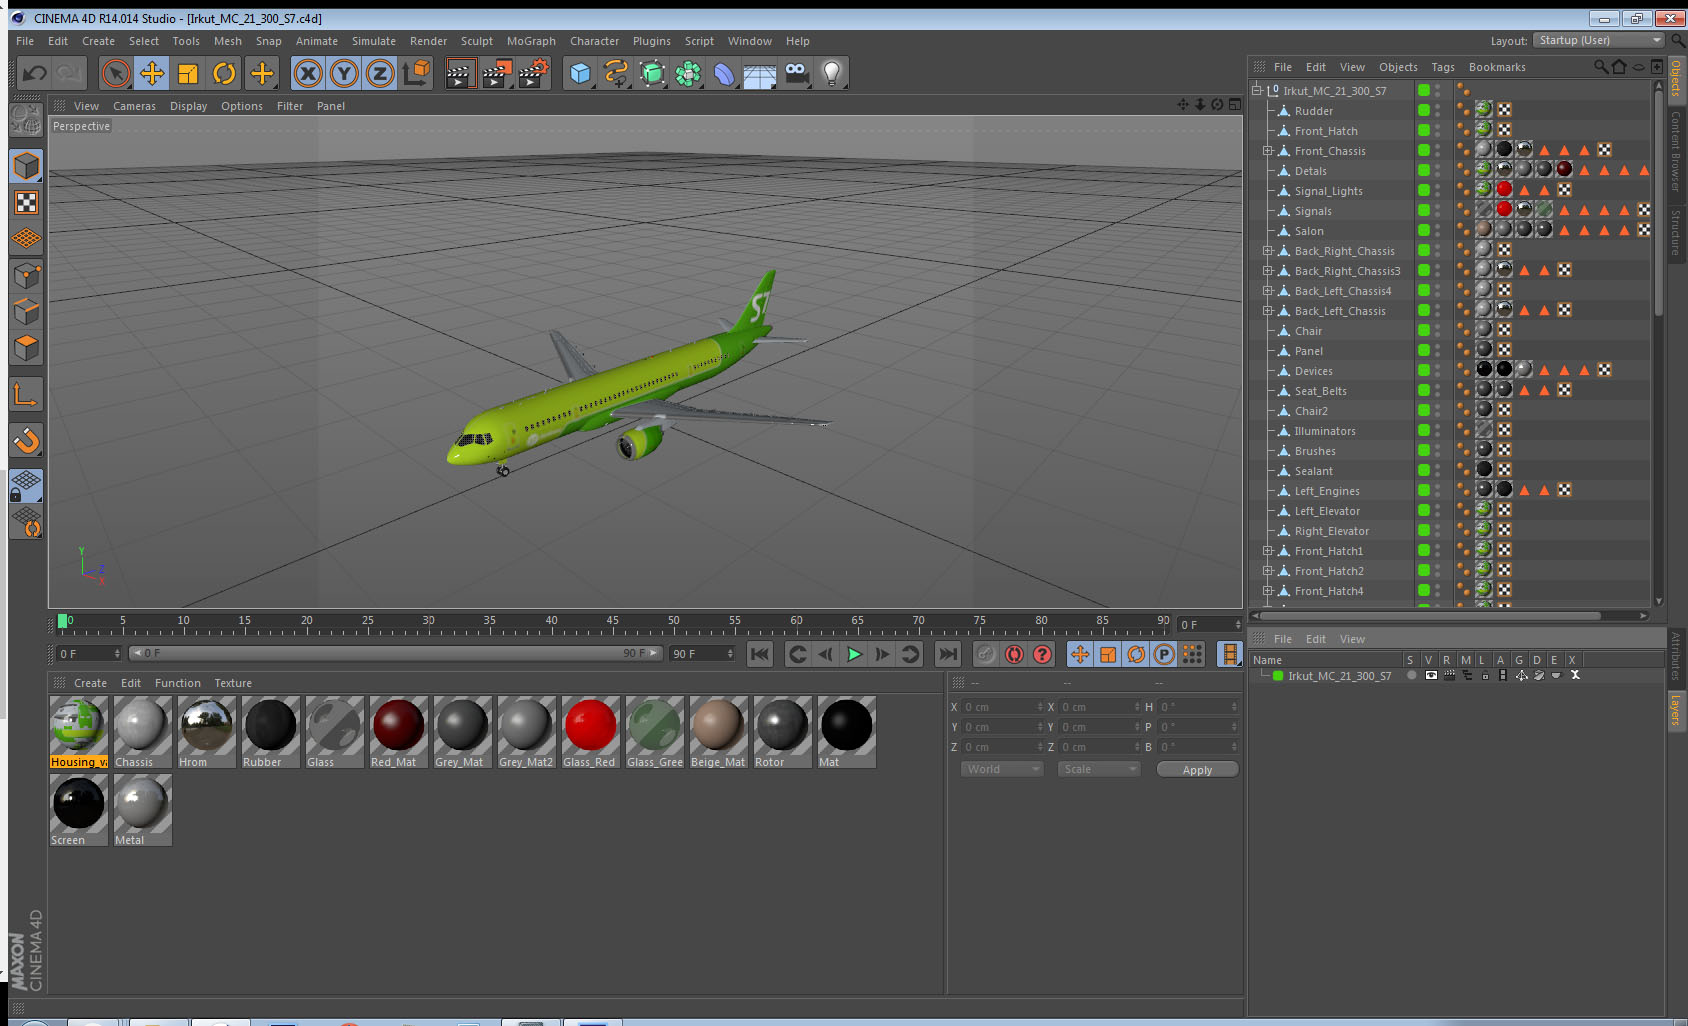Open the MoGraph menu
The width and height of the screenshot is (1688, 1026).
pyautogui.click(x=531, y=41)
